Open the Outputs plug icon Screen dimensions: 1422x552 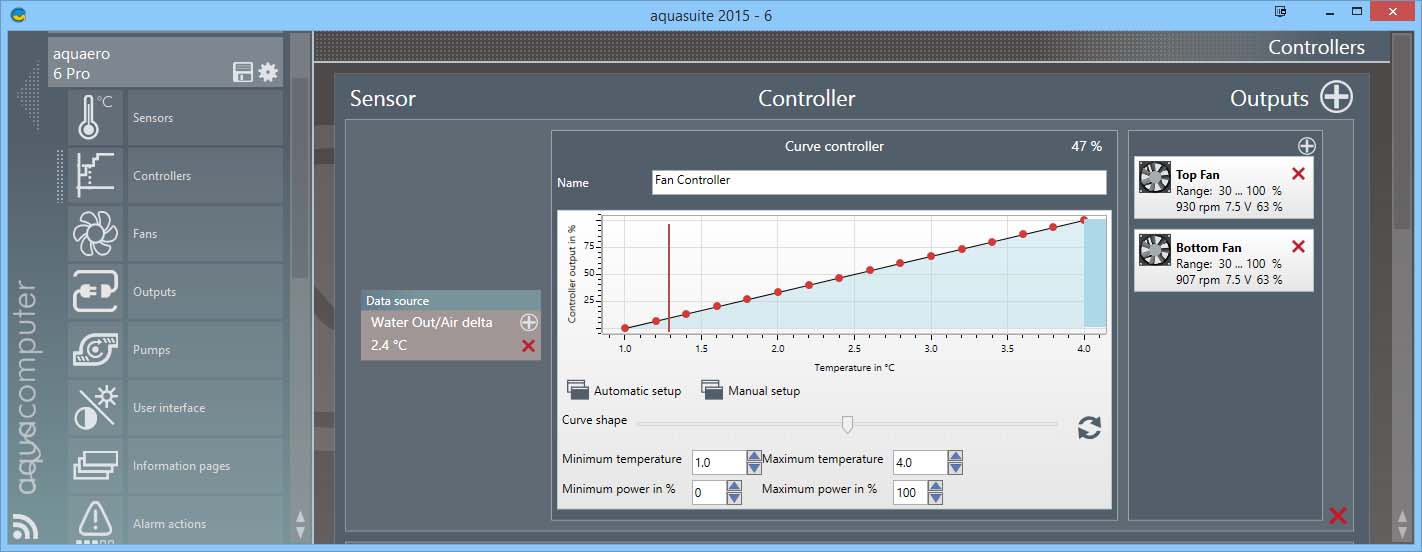pyautogui.click(x=95, y=291)
